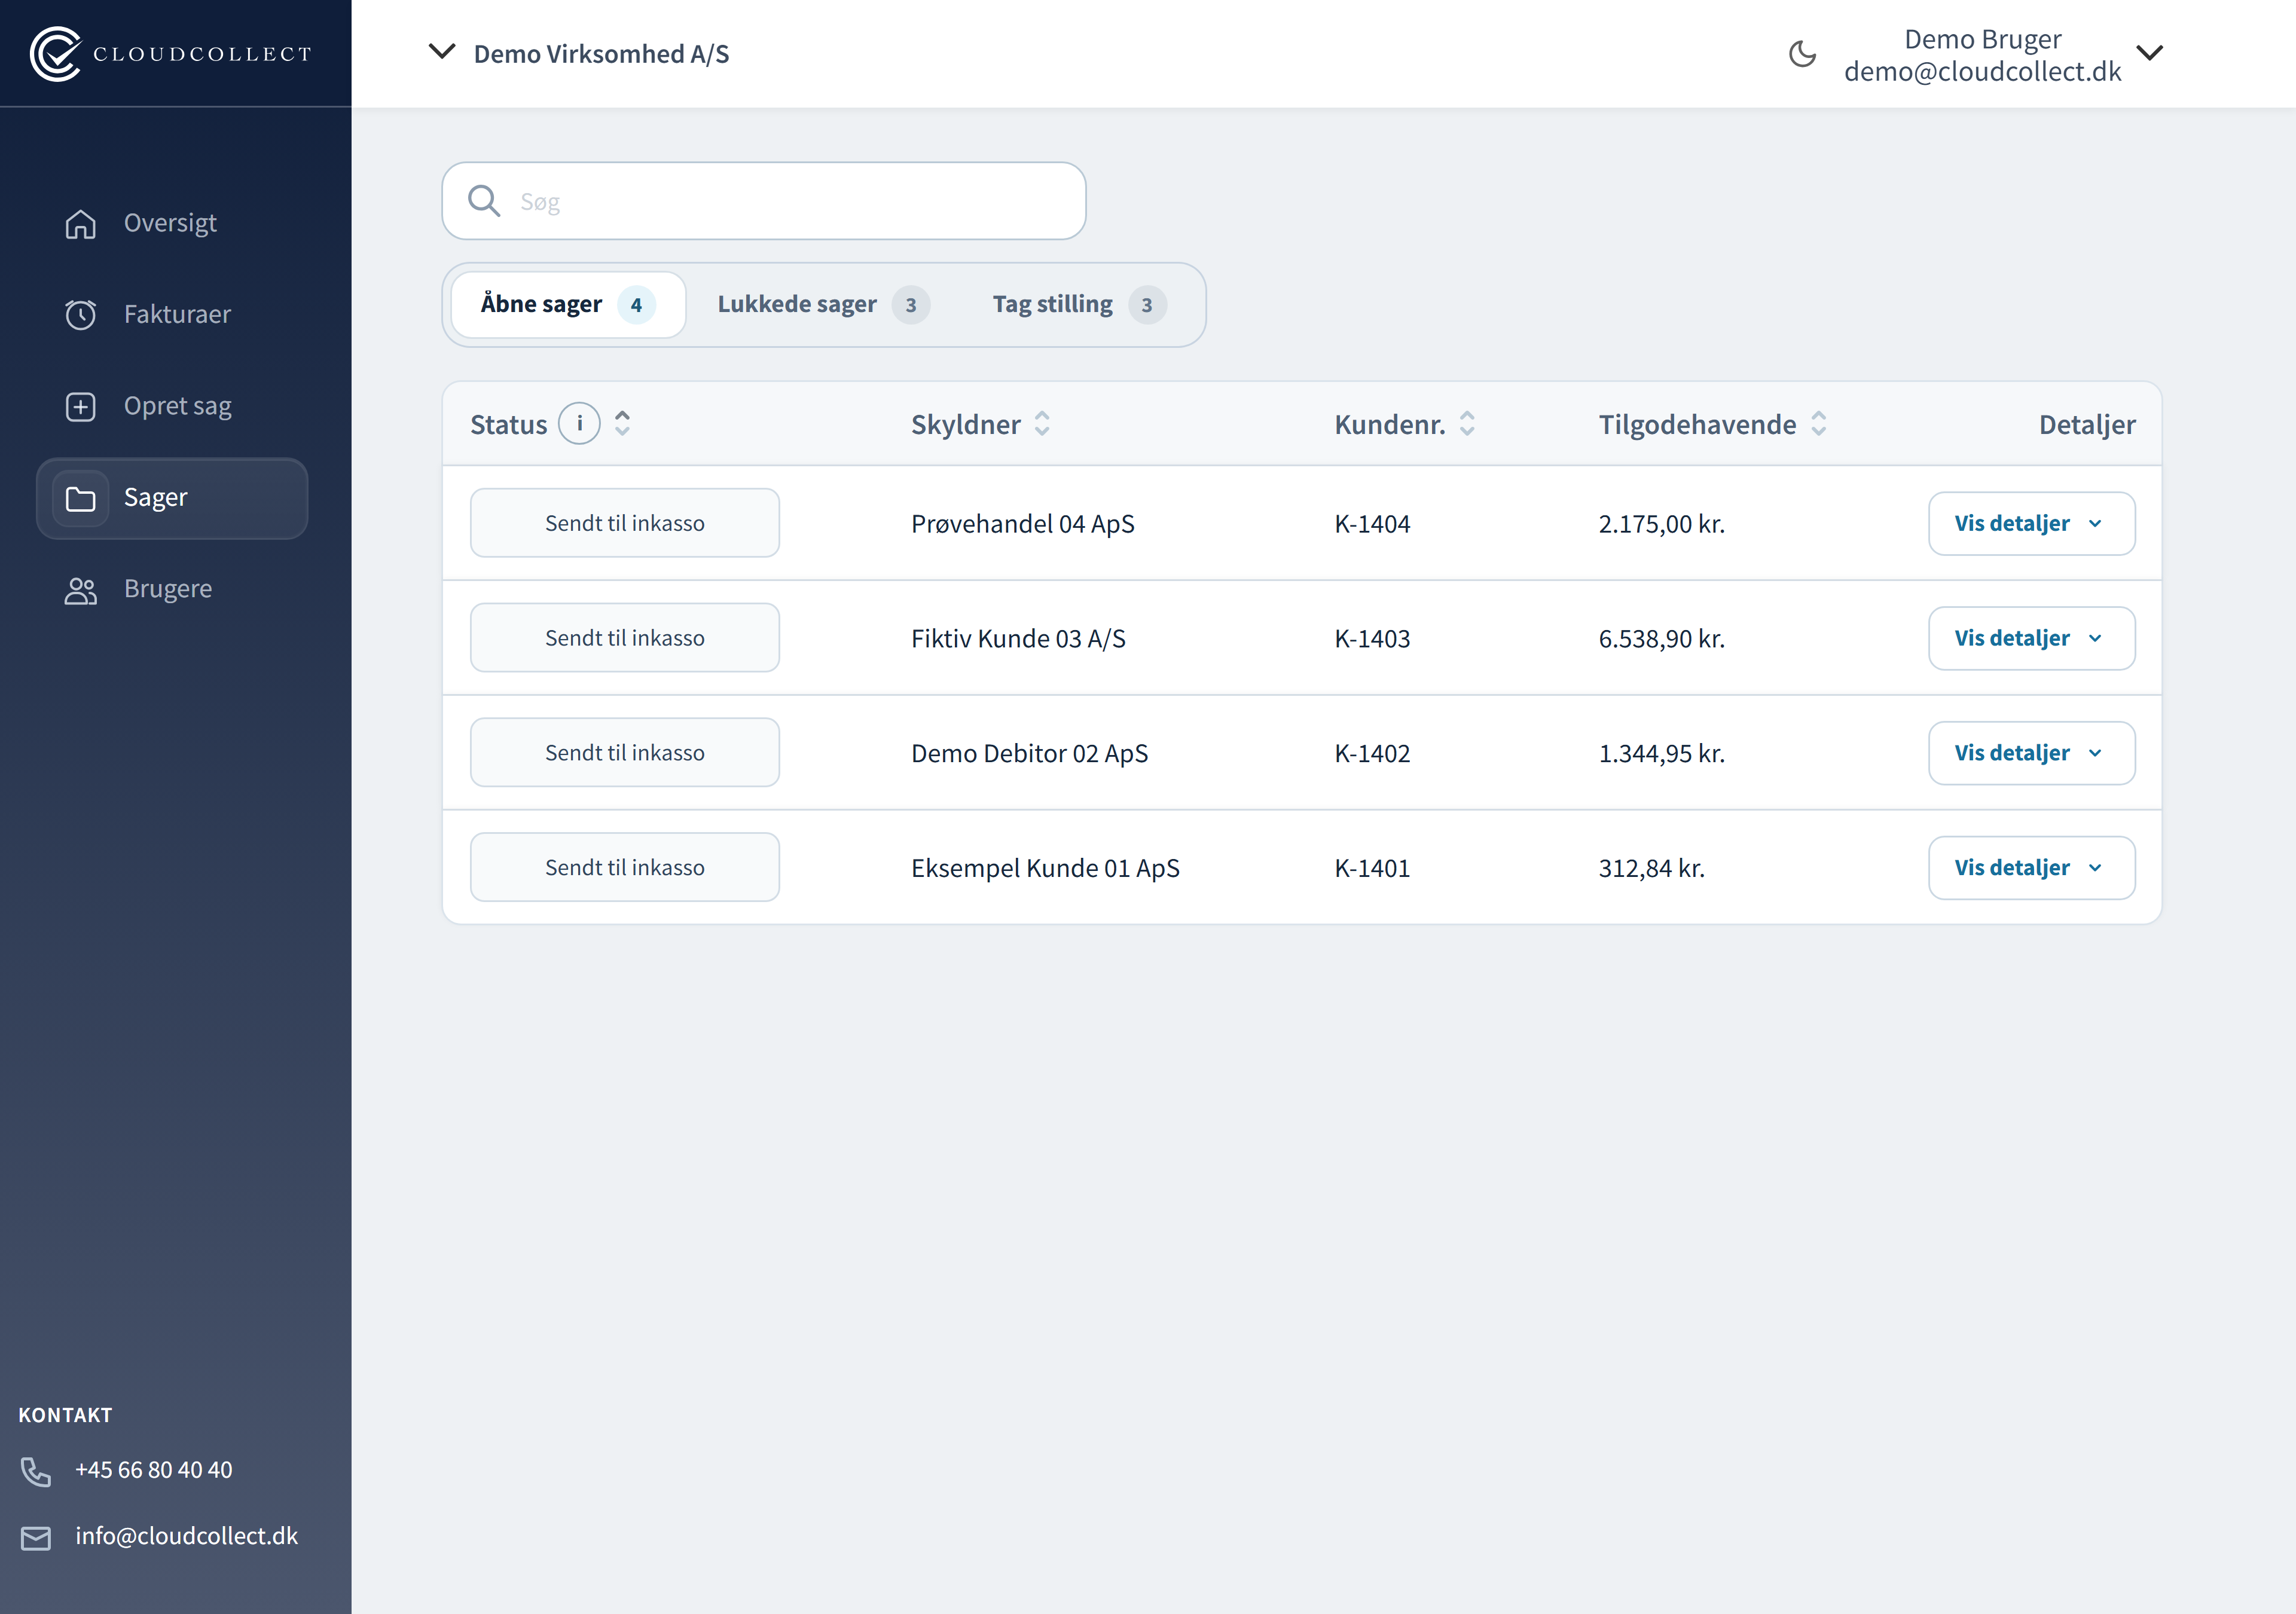Image resolution: width=2296 pixels, height=1614 pixels.
Task: Click demo@cloudcollect.dk account email
Action: [x=1983, y=72]
